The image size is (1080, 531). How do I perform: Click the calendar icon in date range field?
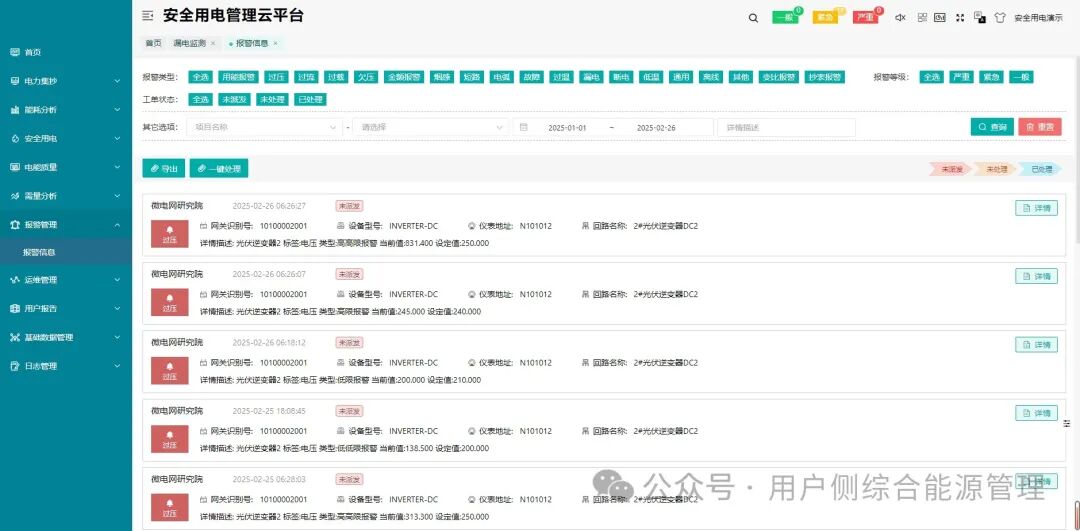tap(523, 127)
